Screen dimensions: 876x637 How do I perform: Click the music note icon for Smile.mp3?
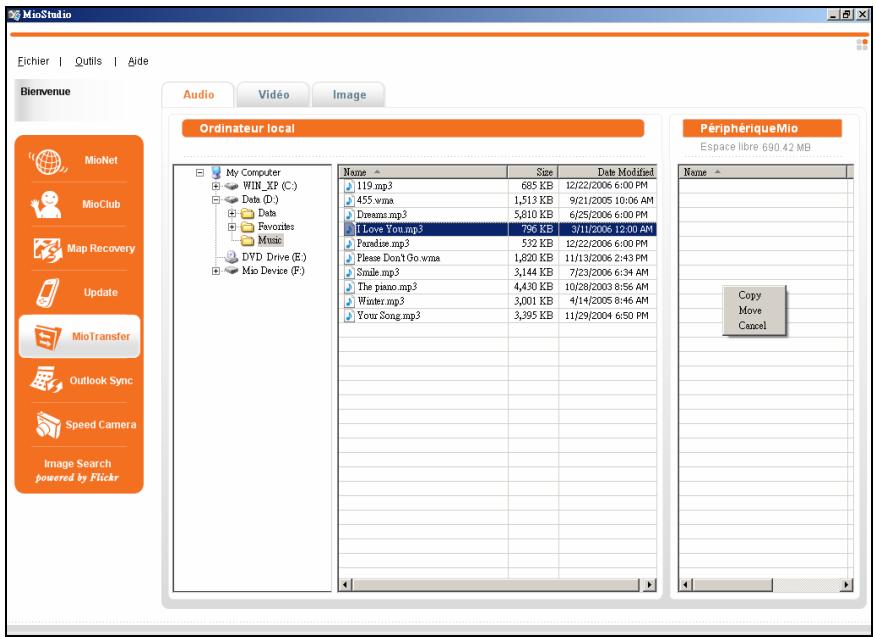(x=349, y=273)
